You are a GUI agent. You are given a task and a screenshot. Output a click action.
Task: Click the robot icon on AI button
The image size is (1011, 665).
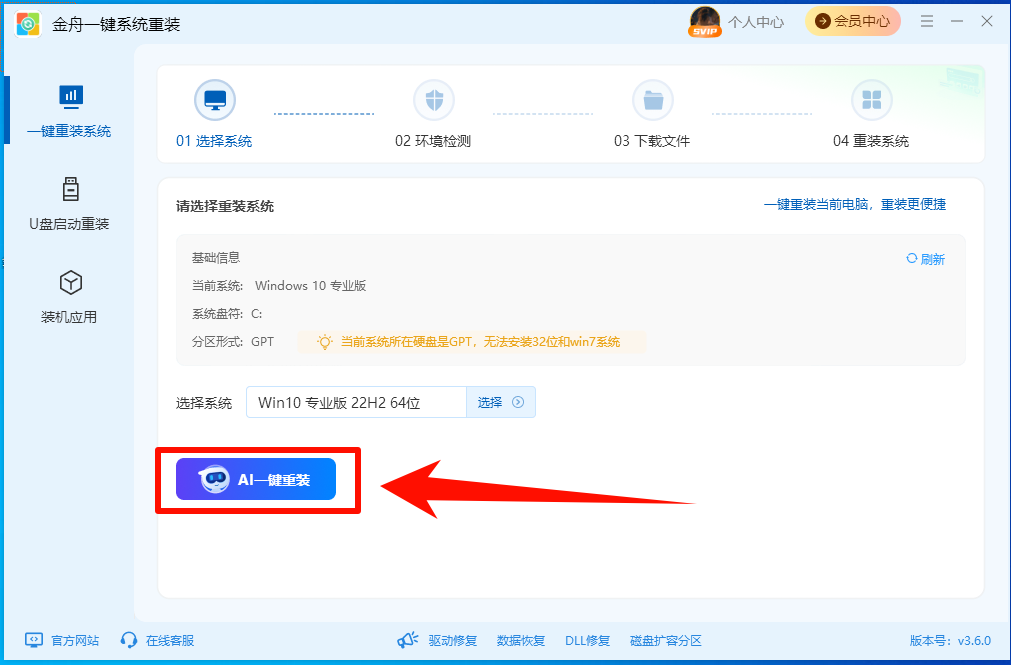(214, 479)
